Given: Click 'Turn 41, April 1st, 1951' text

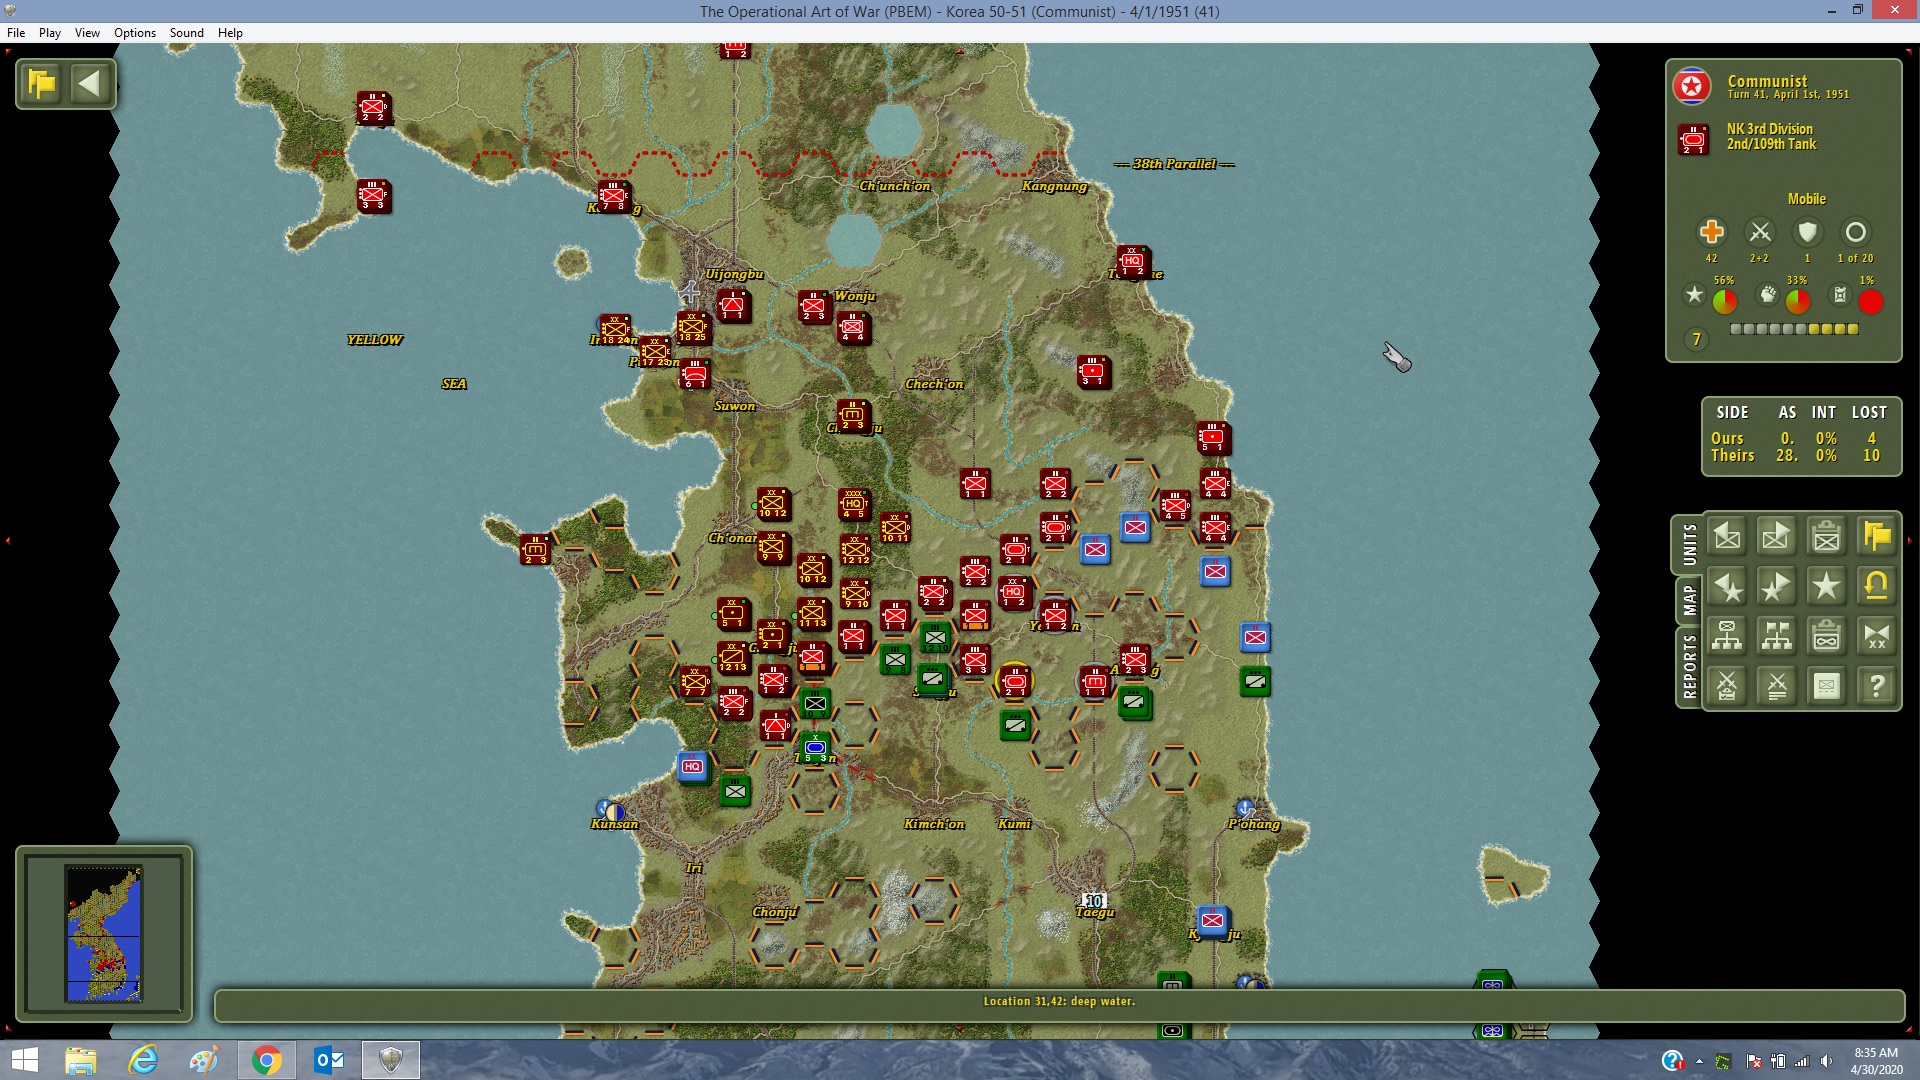Looking at the screenshot, I should [x=1788, y=95].
